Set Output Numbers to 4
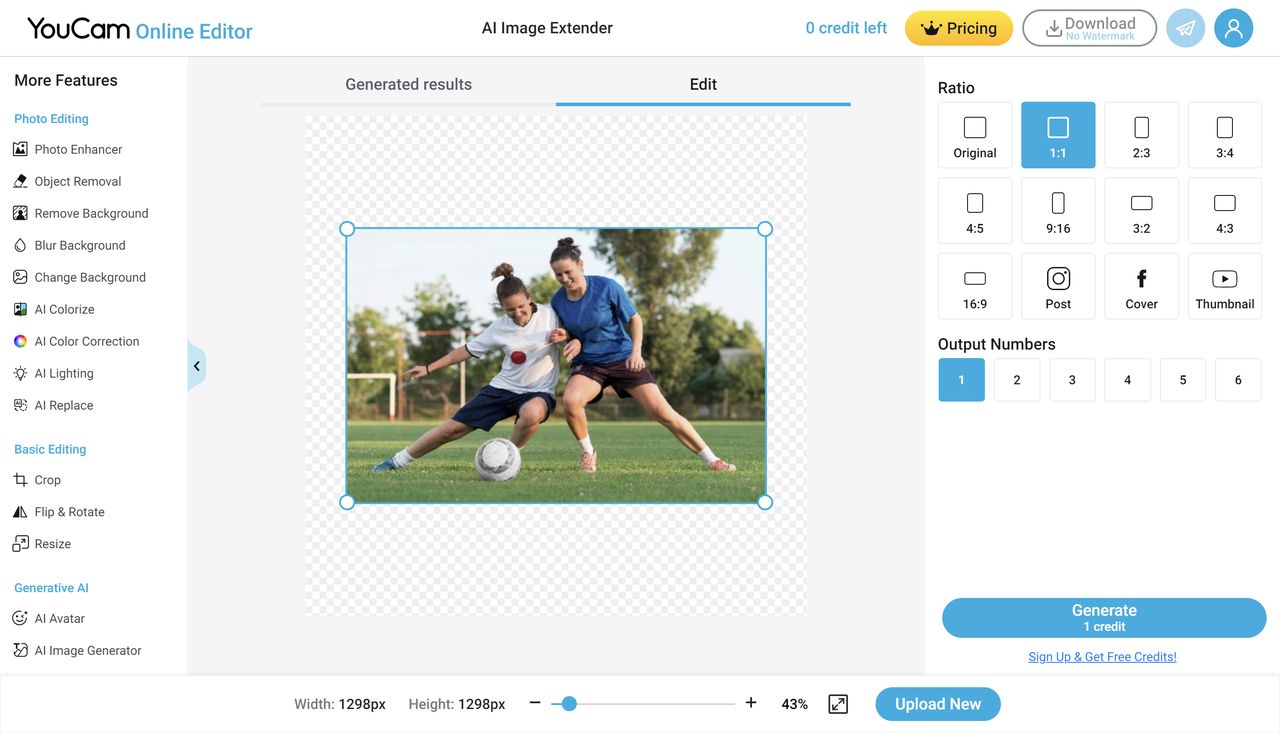Viewport: 1280px width, 733px height. click(1127, 380)
